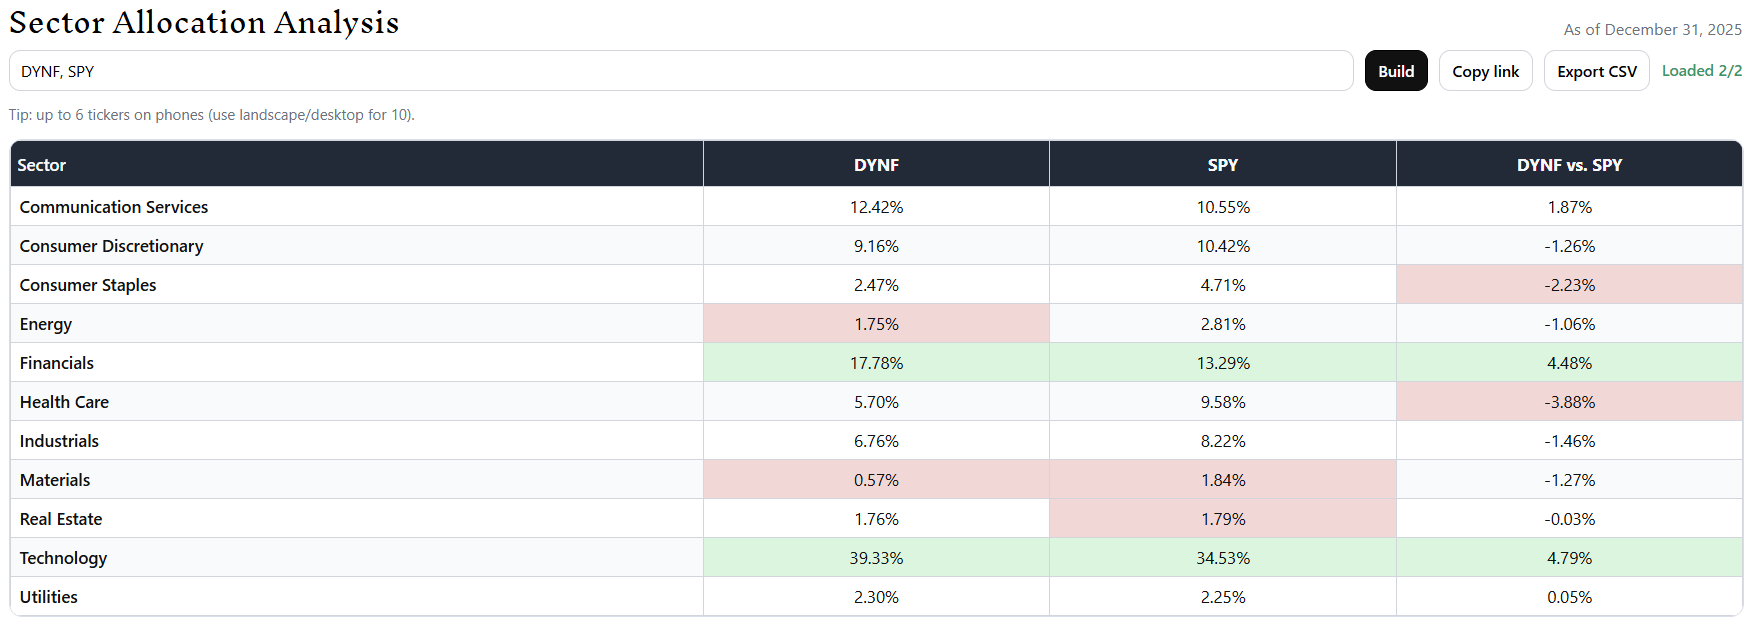Select the DYNF column header
This screenshot has height=620, width=1747.
coord(876,165)
